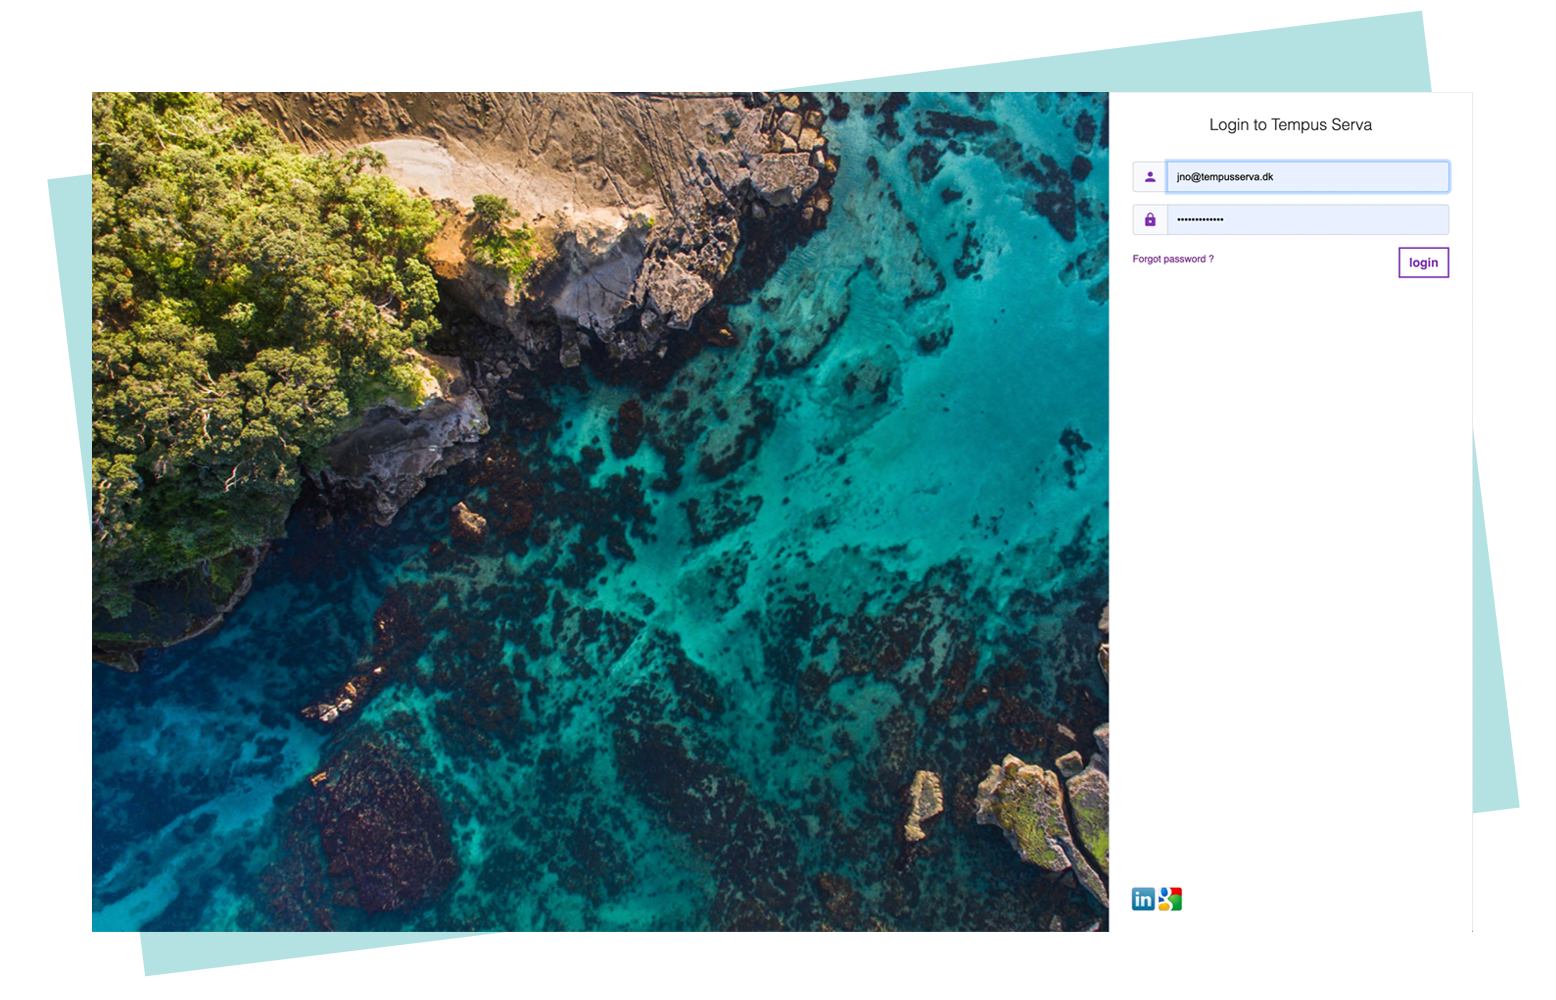Open the Forgot password ? link
The image size is (1556, 1000).
pyautogui.click(x=1173, y=259)
